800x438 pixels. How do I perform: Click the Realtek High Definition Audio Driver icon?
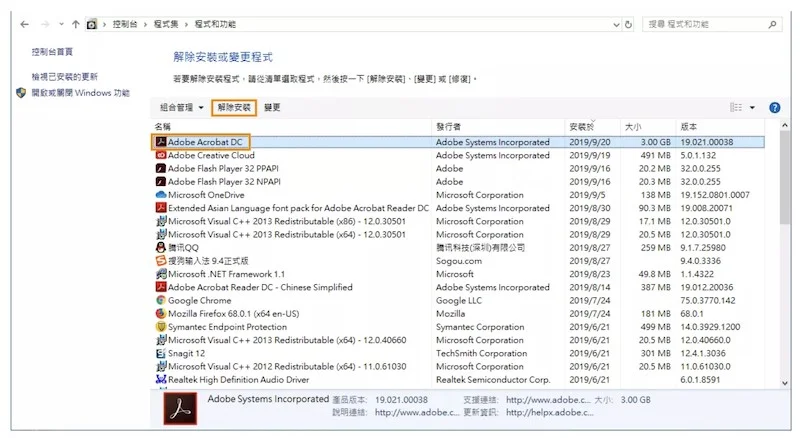(x=161, y=379)
